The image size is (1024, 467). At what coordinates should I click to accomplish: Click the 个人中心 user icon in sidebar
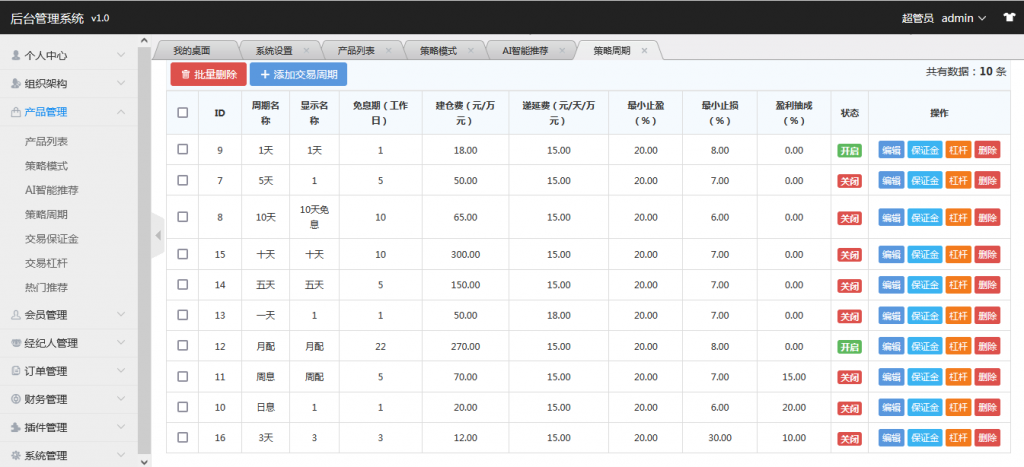15,56
